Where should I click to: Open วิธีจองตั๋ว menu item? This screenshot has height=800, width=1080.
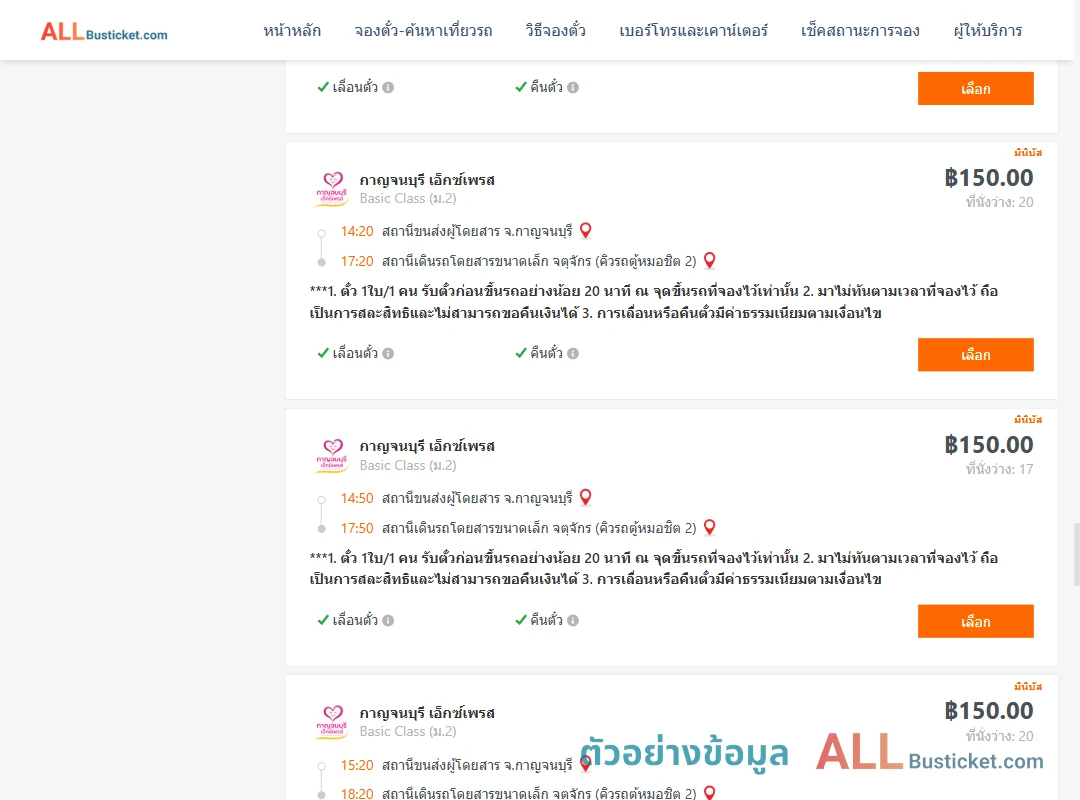pyautogui.click(x=555, y=31)
